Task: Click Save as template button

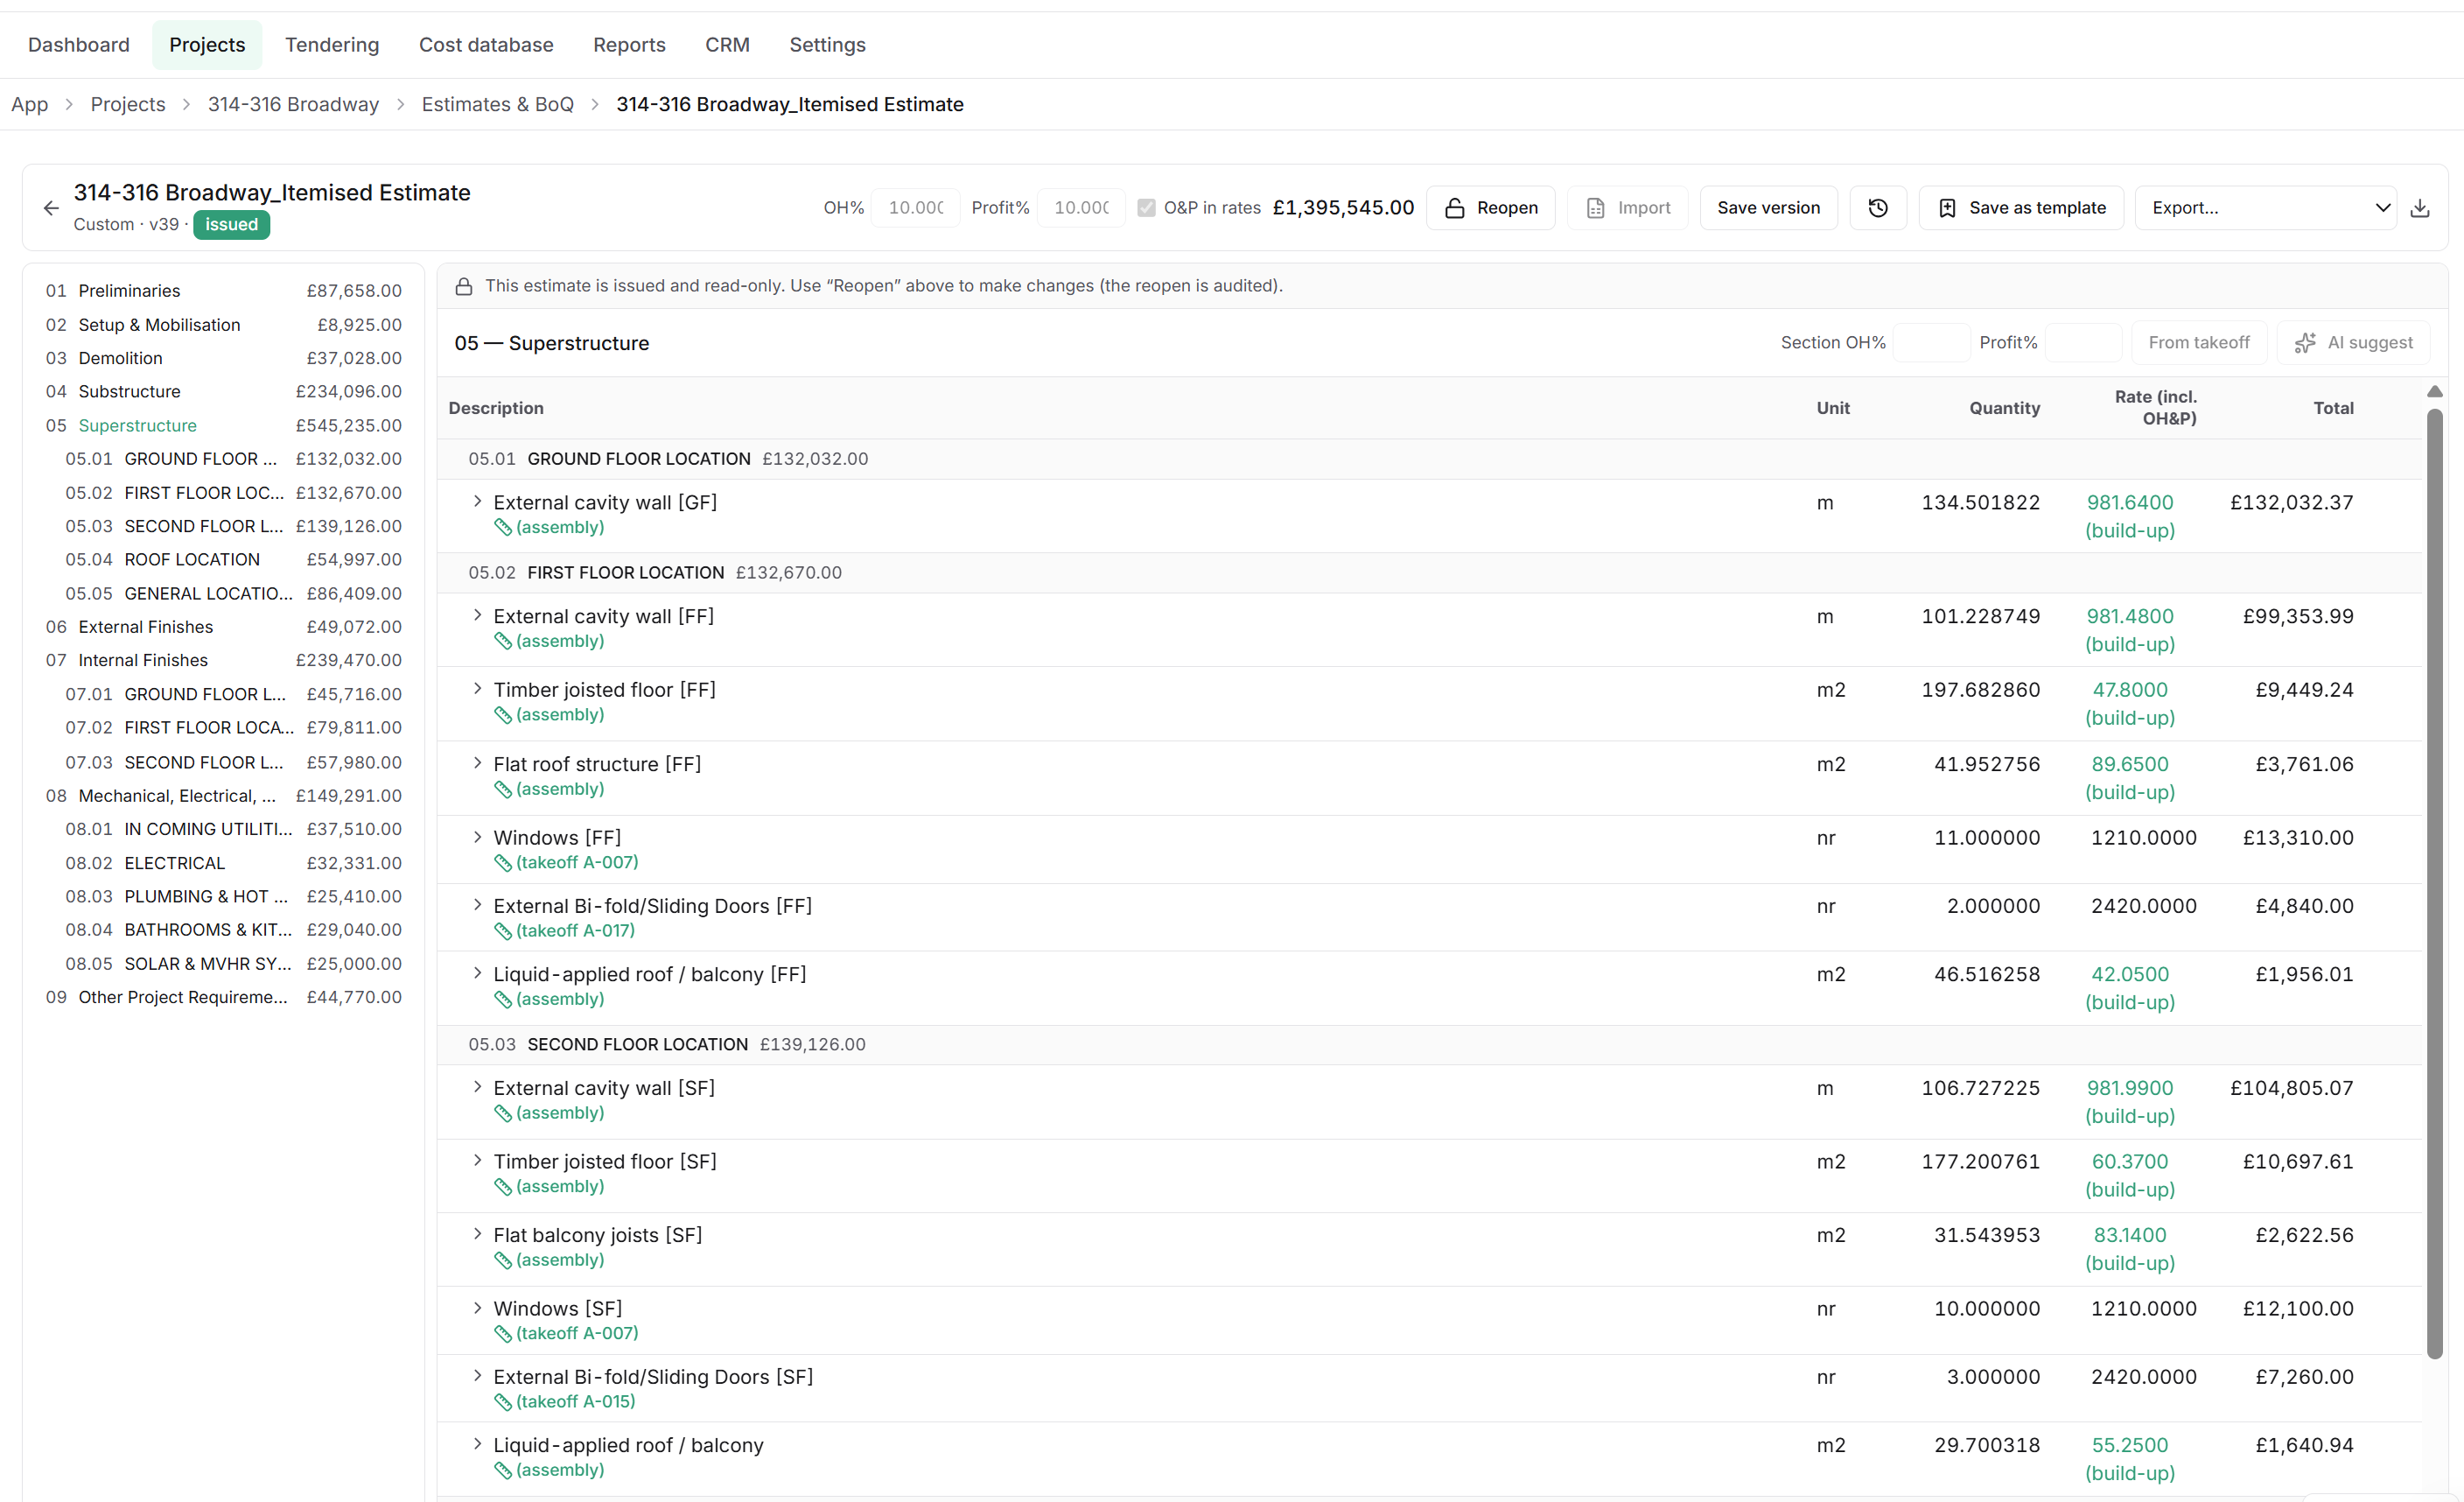Action: [2021, 208]
